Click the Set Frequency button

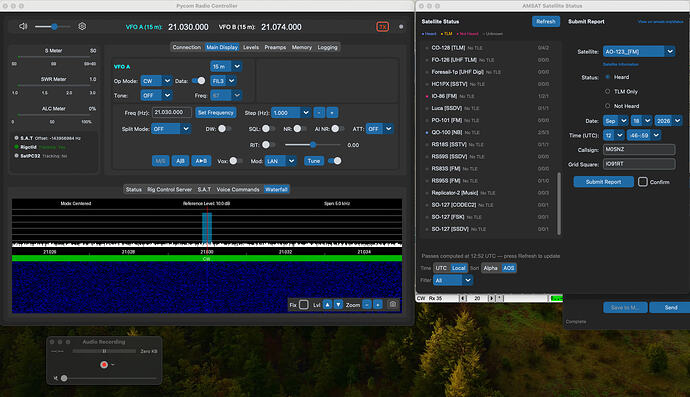[x=216, y=113]
